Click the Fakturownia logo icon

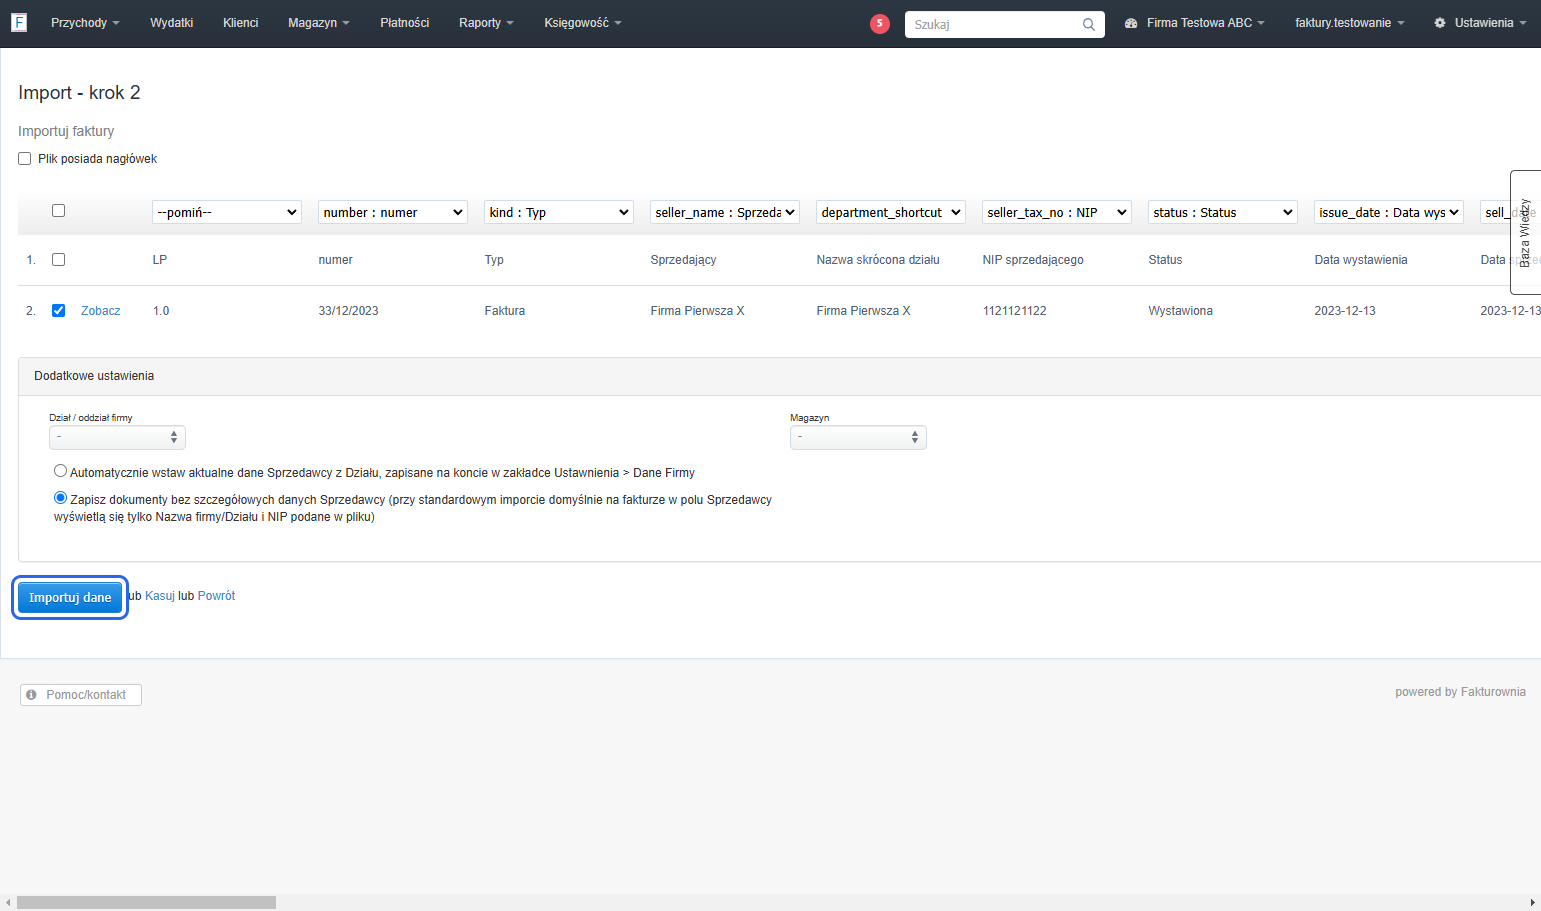tap(19, 22)
